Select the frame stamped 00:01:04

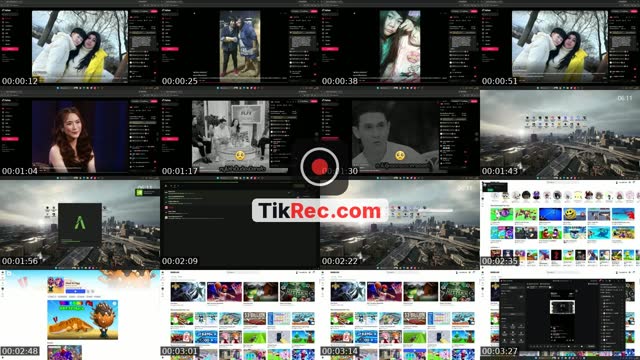[x=80, y=135]
